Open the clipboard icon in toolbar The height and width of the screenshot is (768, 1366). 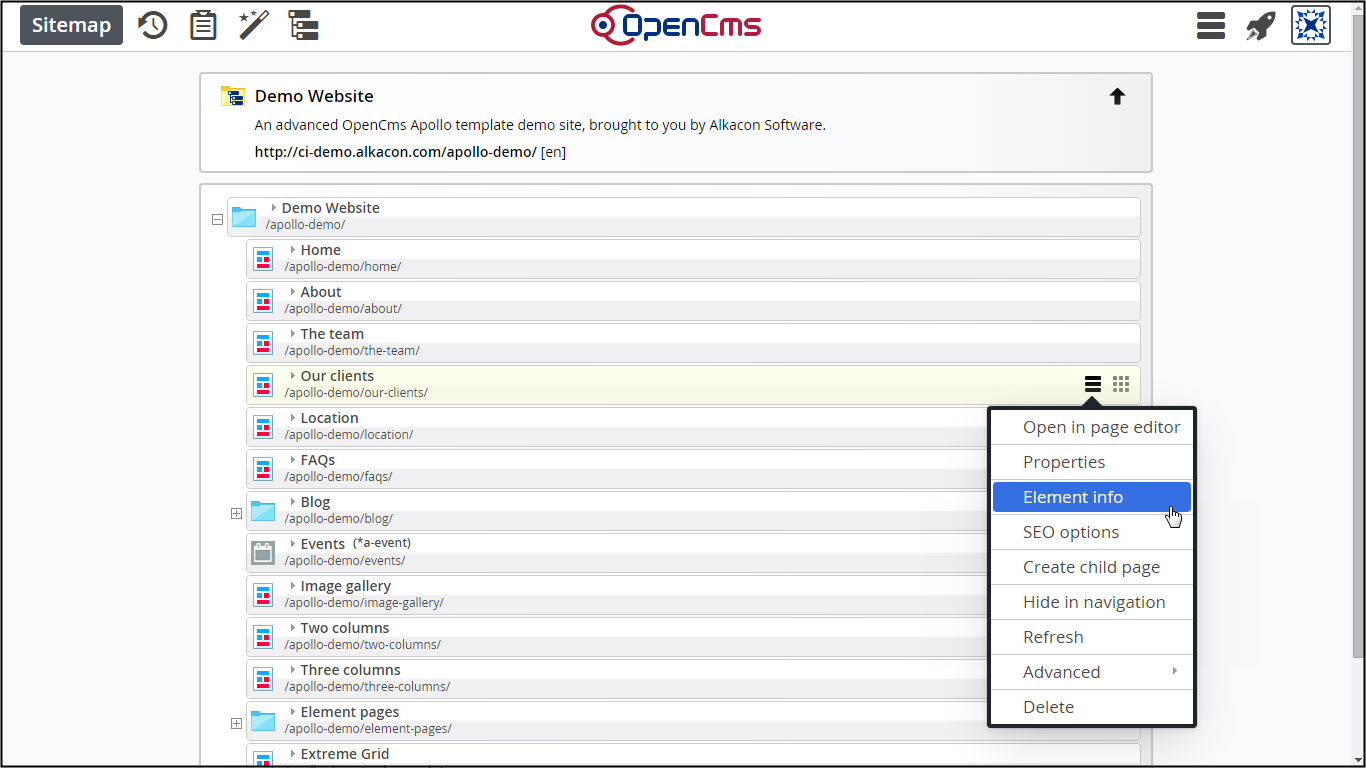click(x=203, y=25)
